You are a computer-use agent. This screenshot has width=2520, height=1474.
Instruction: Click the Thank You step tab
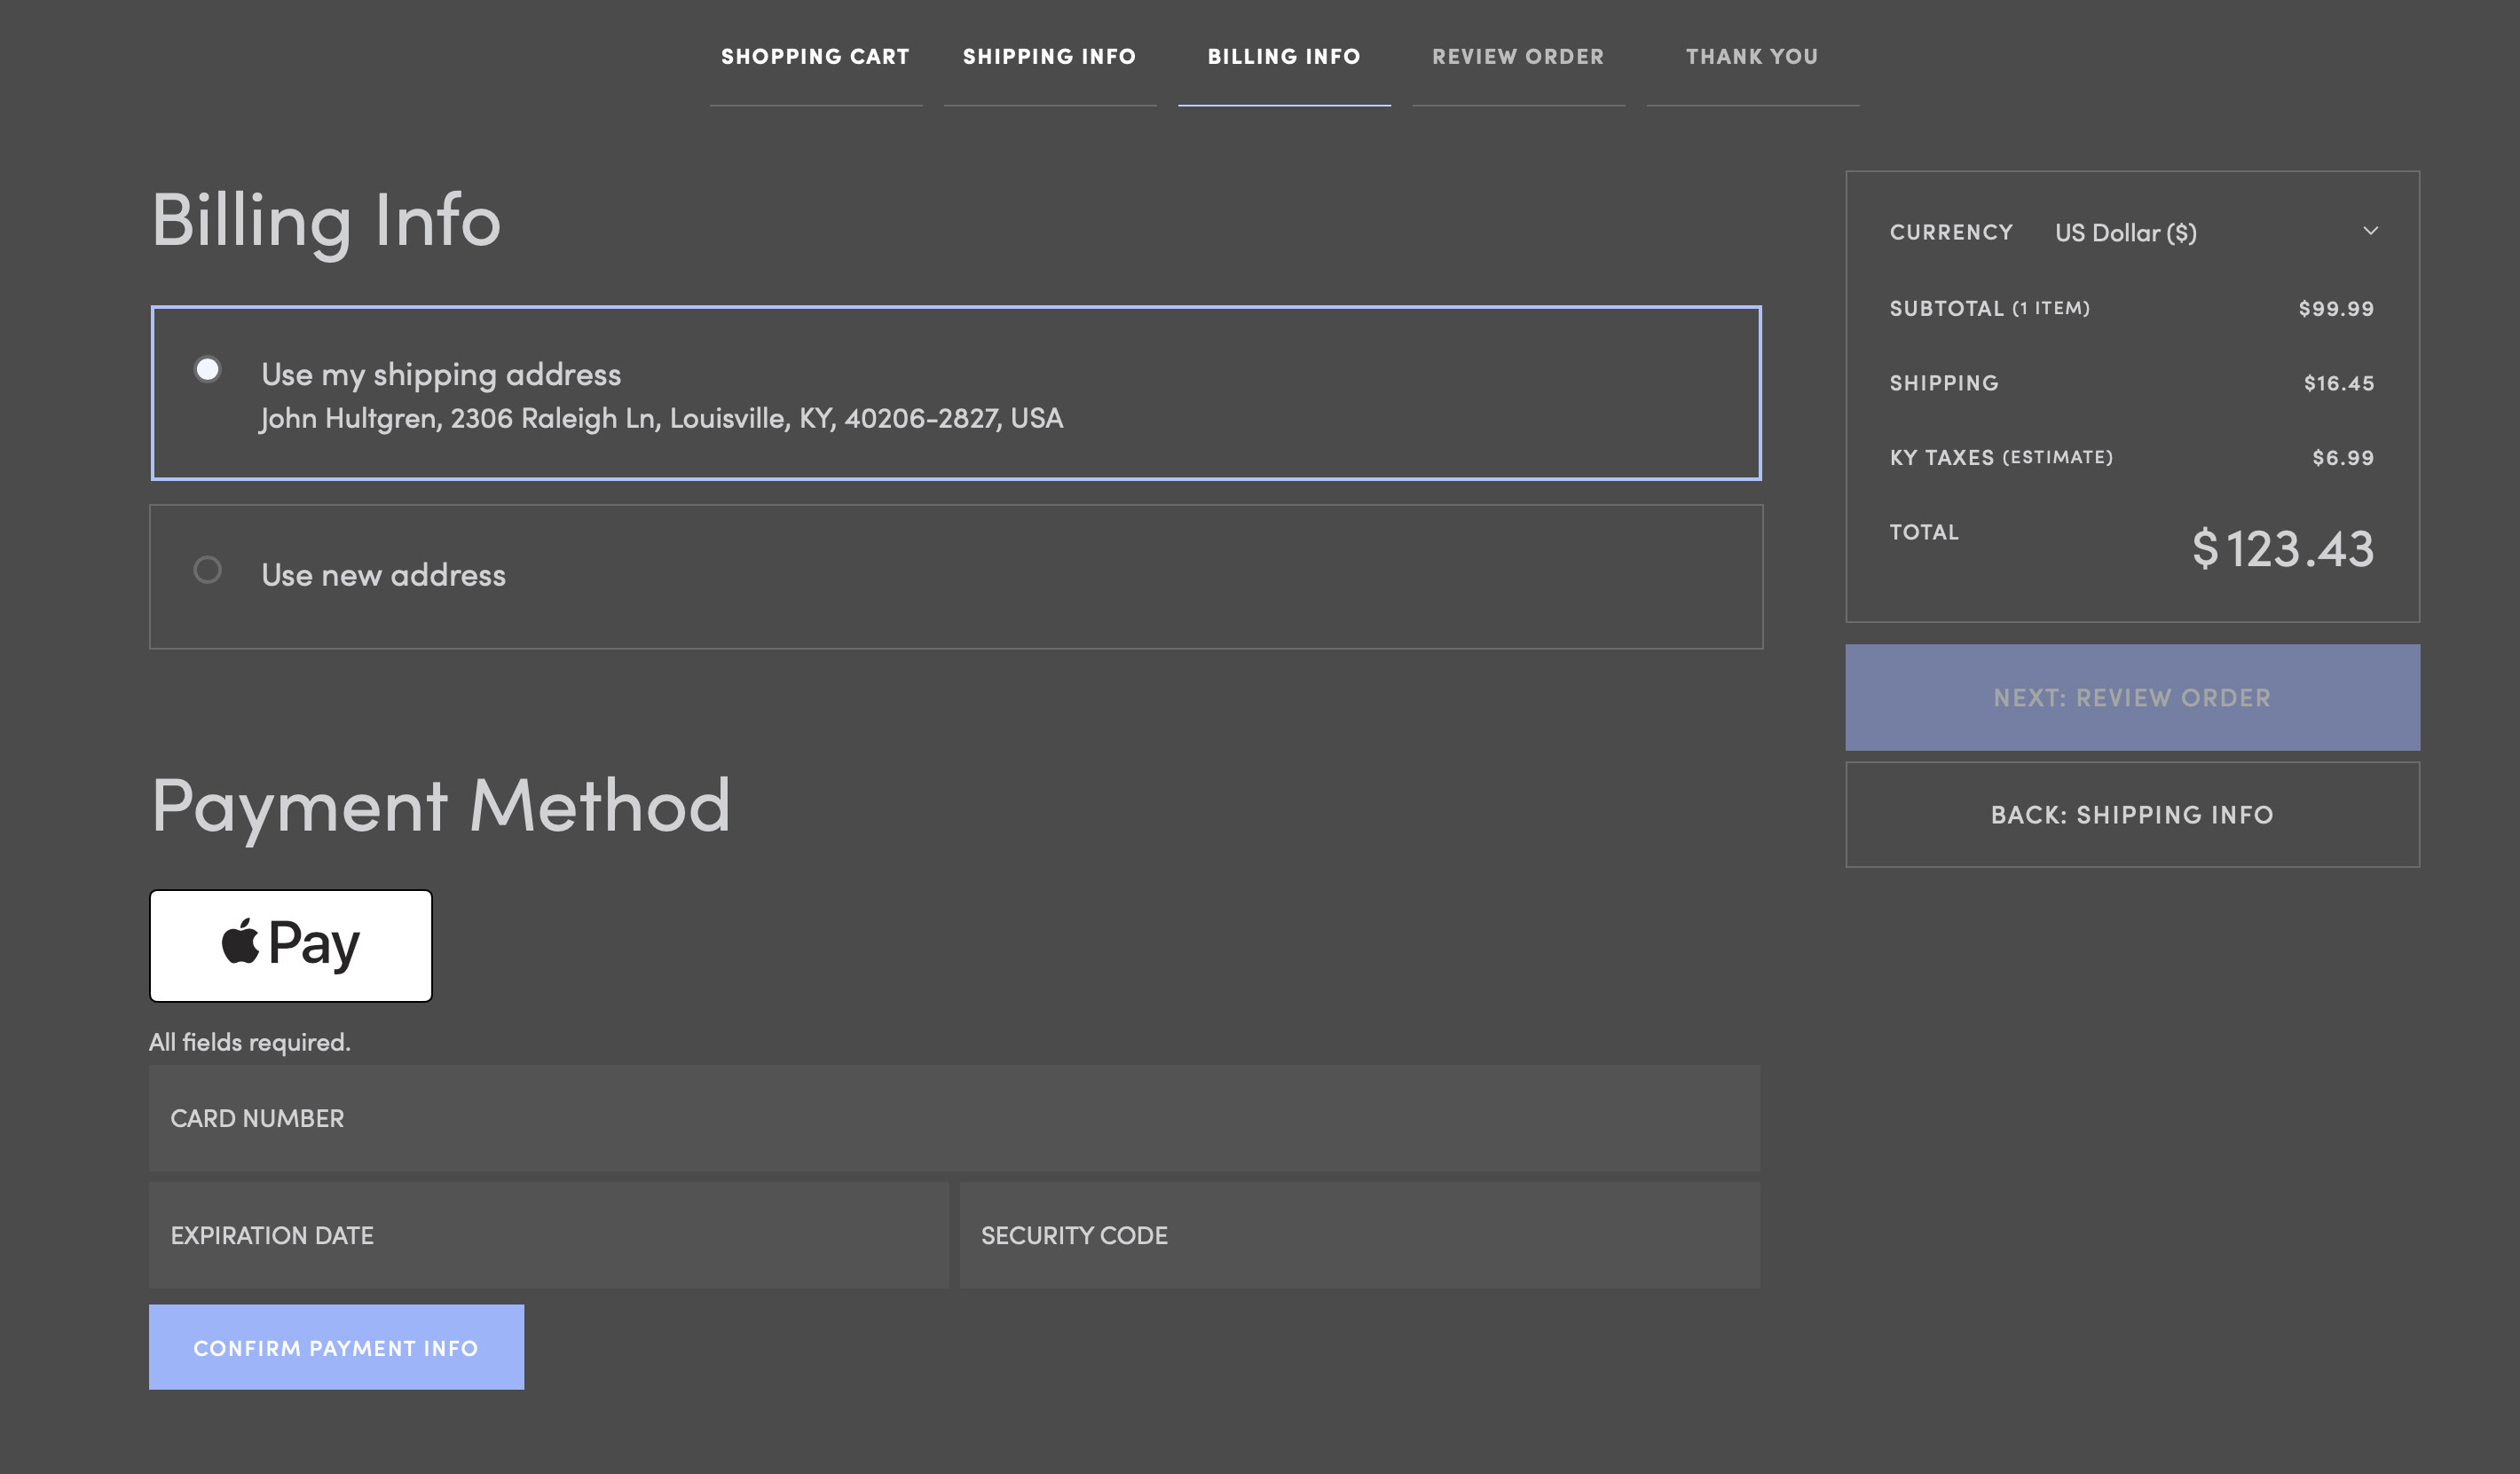pyautogui.click(x=1752, y=57)
